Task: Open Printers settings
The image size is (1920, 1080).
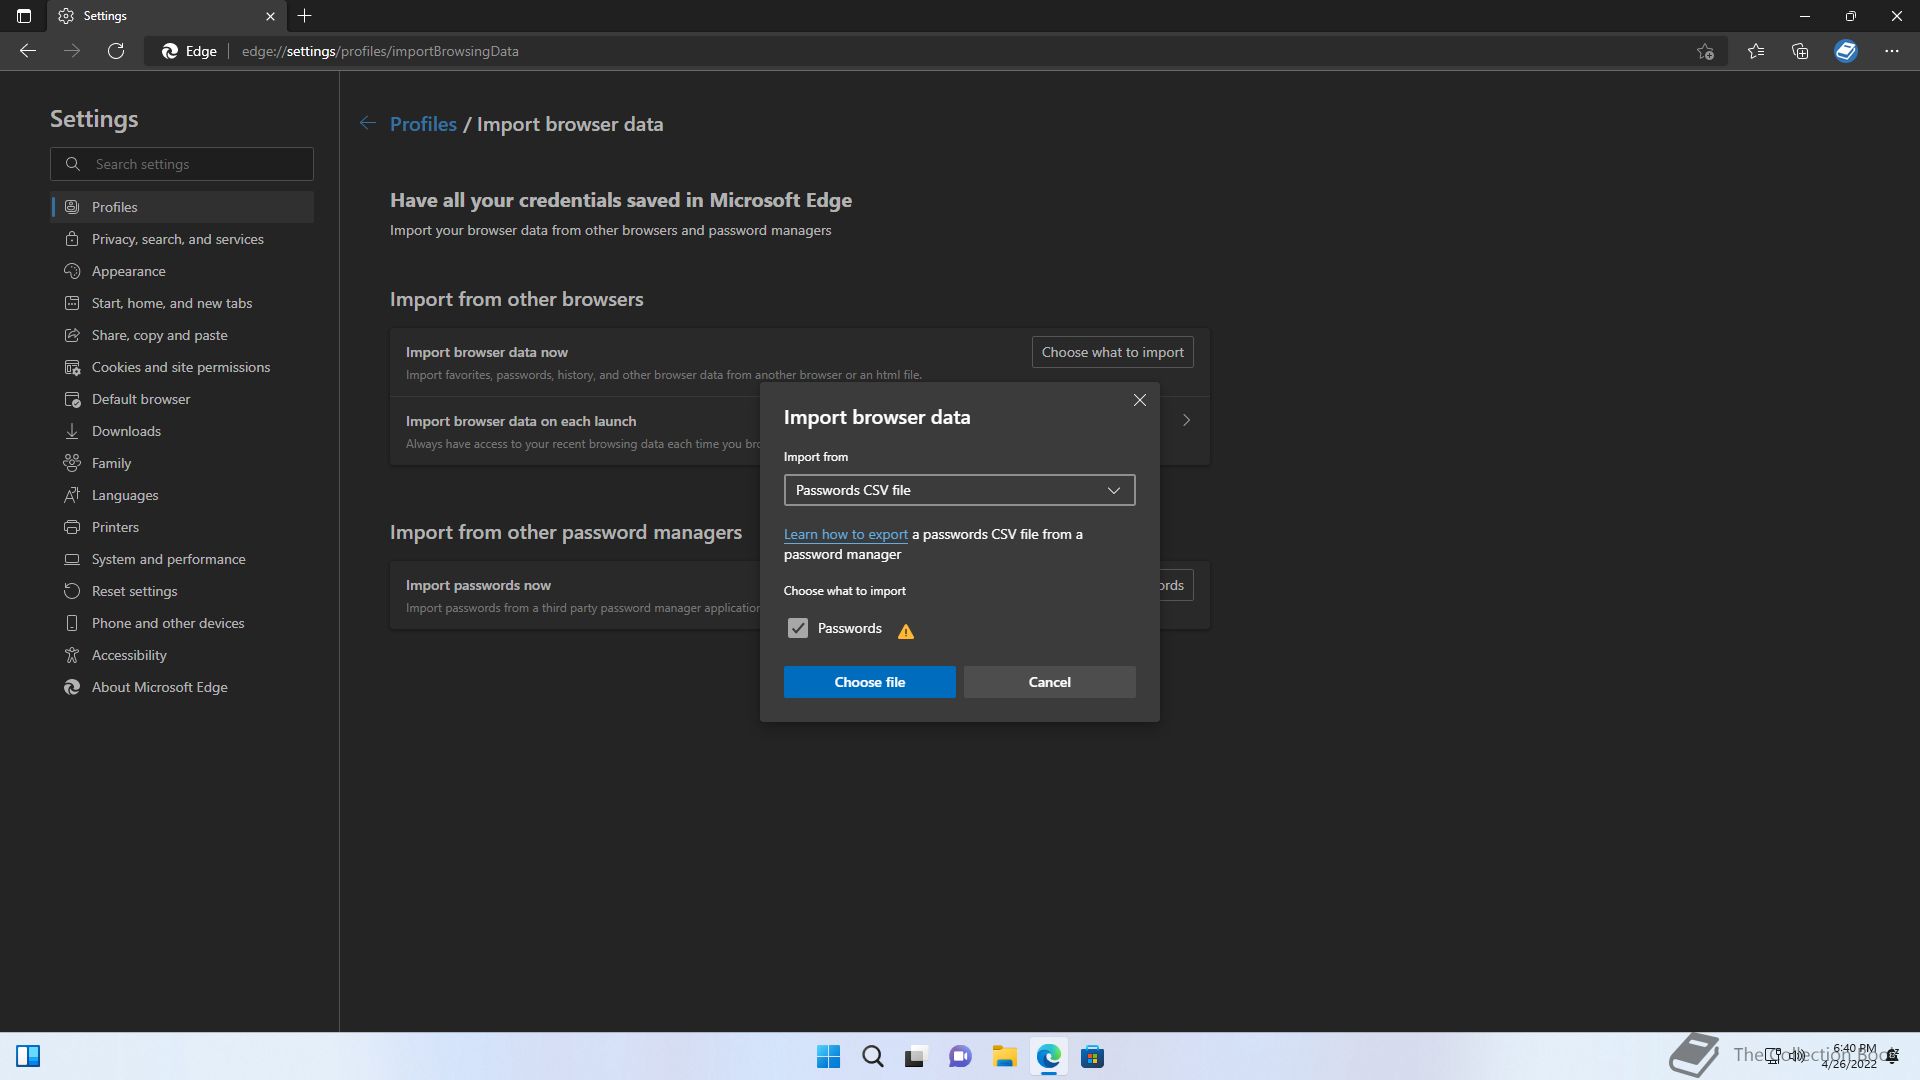Action: [x=182, y=527]
